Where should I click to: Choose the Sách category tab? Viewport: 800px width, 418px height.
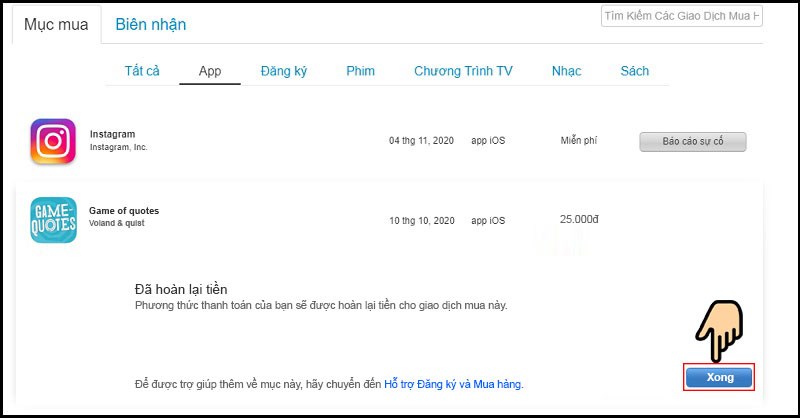tap(635, 71)
